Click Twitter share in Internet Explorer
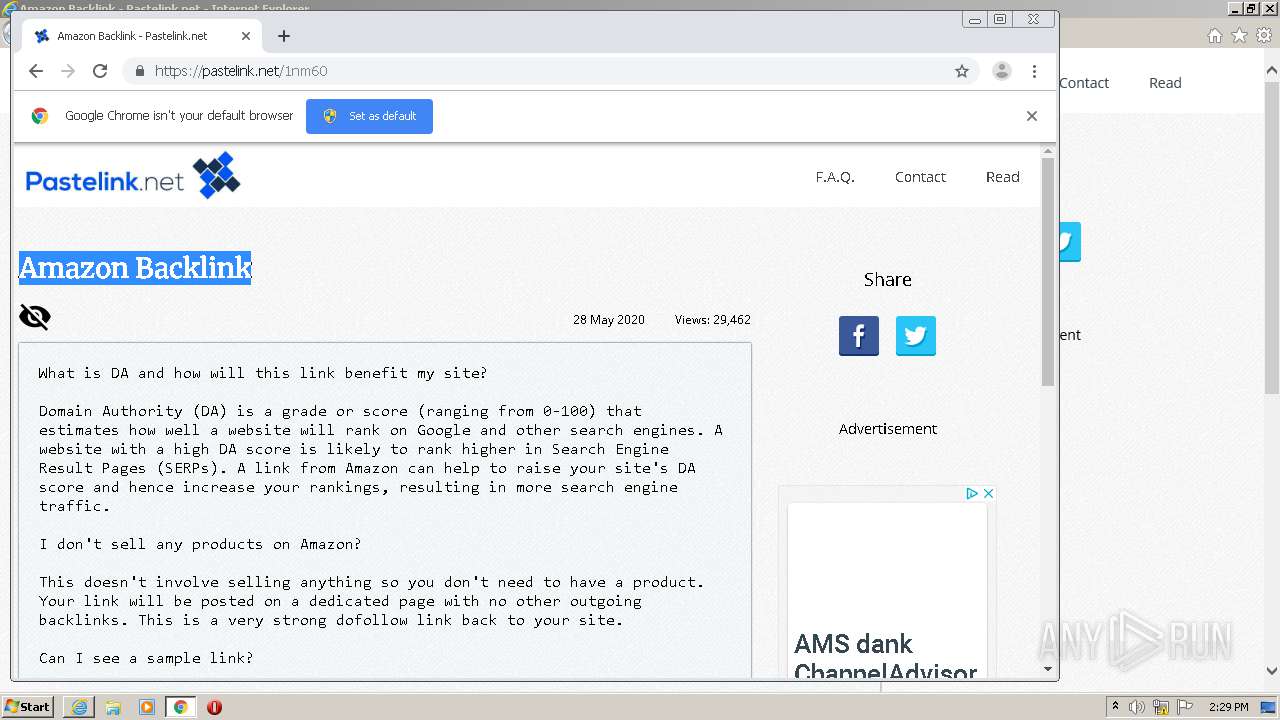 click(x=1070, y=242)
